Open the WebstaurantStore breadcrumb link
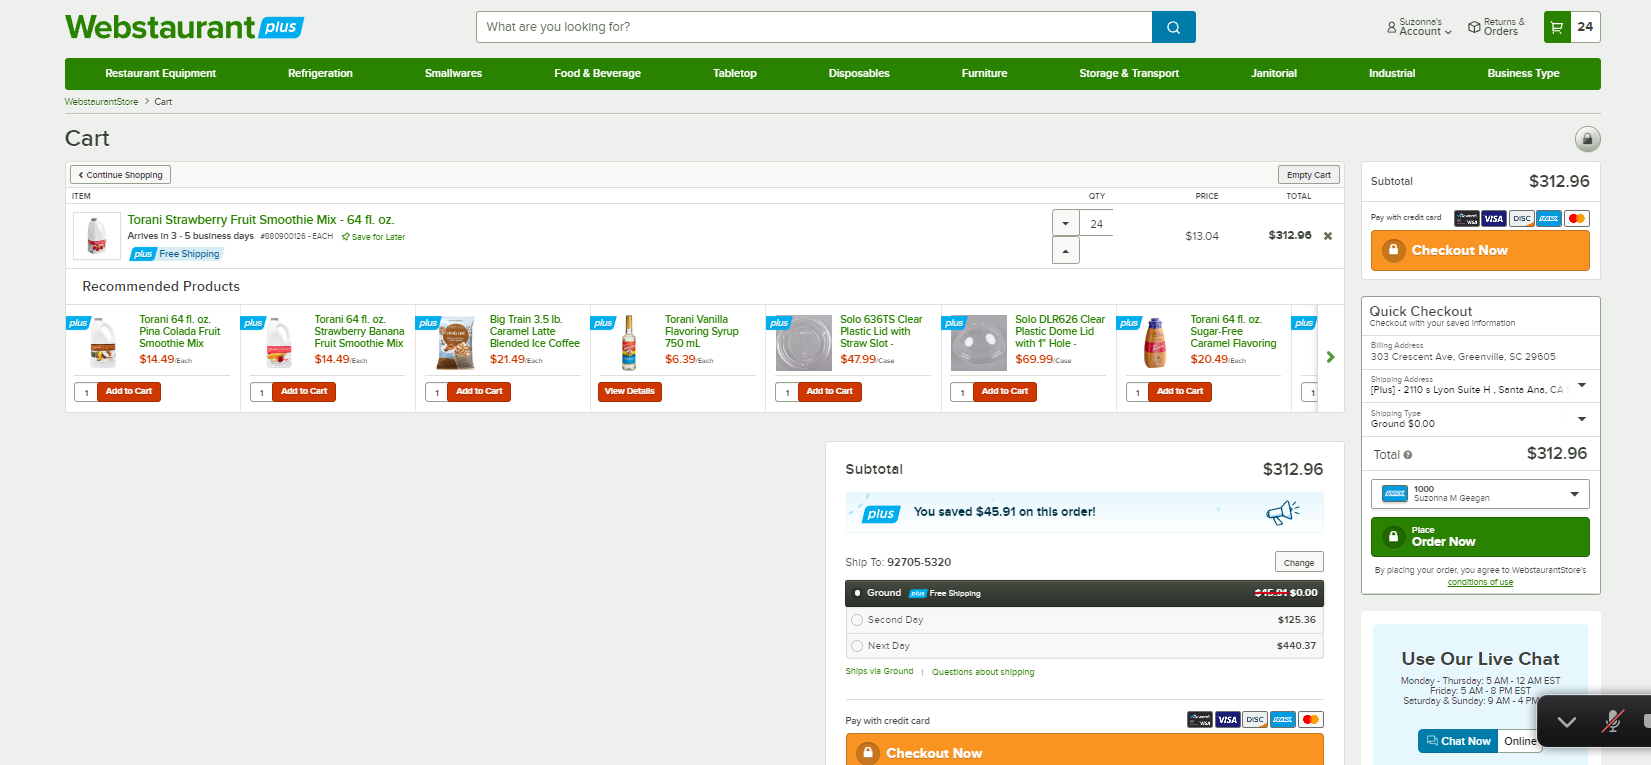1651x765 pixels. [x=102, y=102]
